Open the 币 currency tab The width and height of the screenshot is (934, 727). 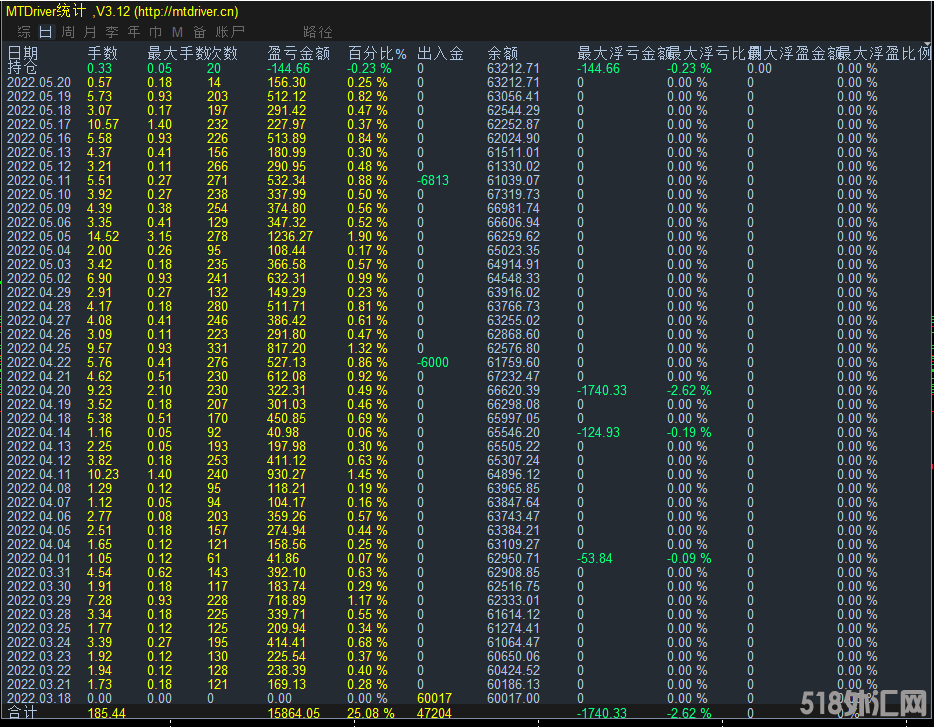pyautogui.click(x=155, y=32)
